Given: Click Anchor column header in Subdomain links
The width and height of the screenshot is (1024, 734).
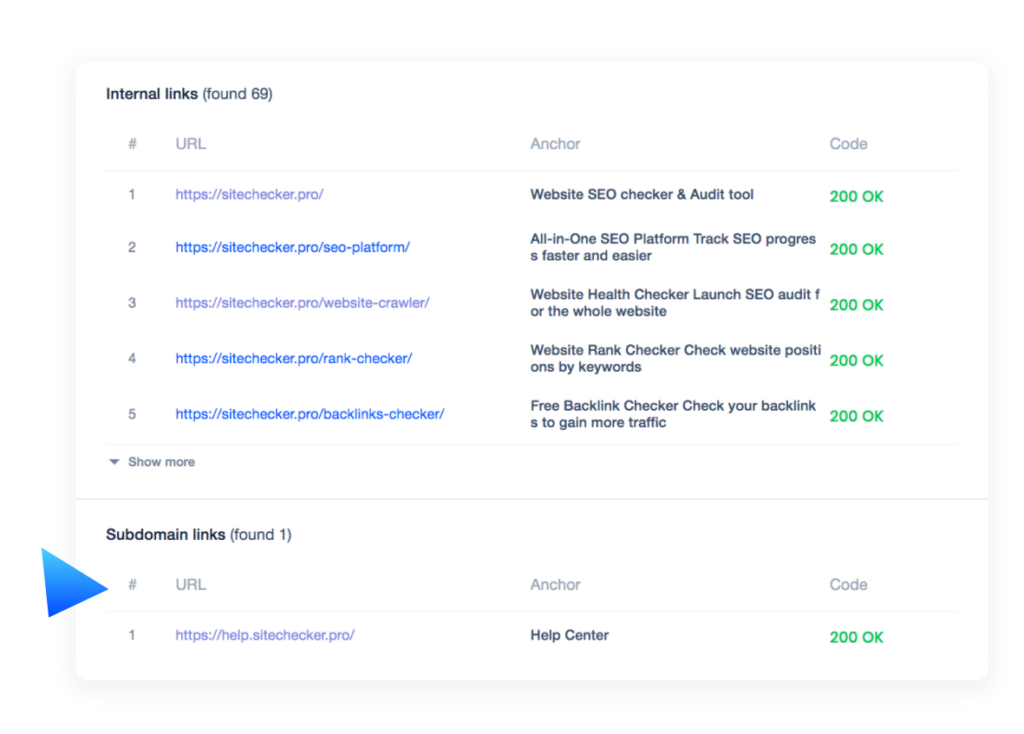Looking at the screenshot, I should click(555, 584).
